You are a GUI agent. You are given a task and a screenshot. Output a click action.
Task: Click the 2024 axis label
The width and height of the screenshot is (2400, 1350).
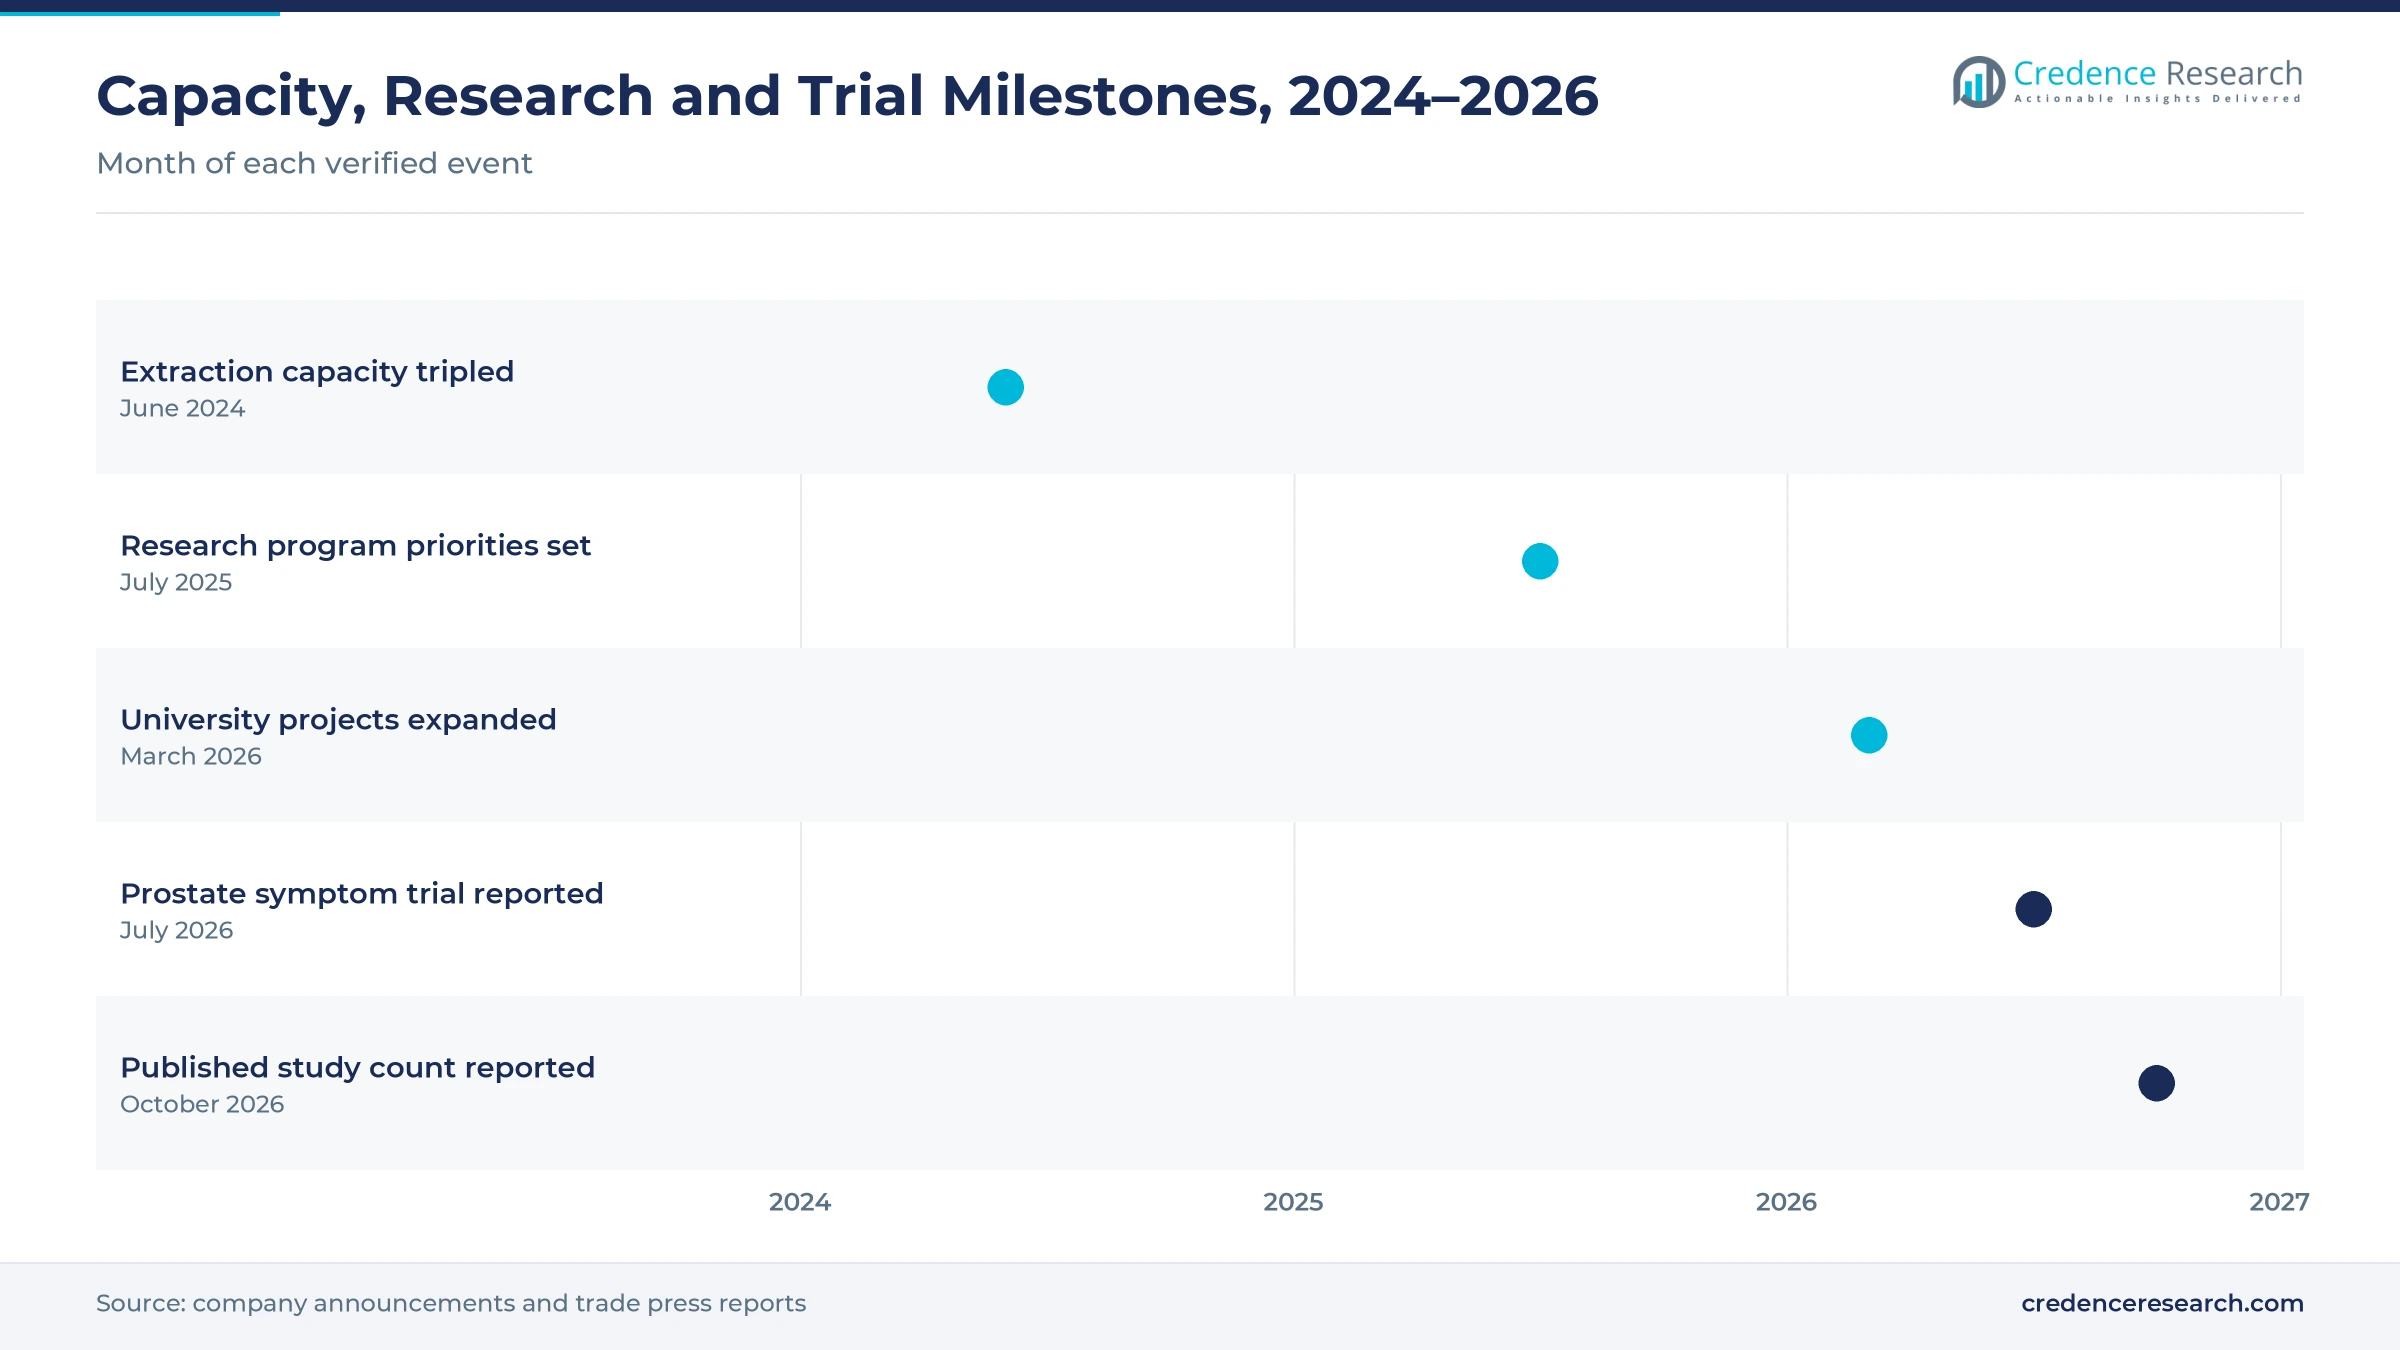tap(800, 1202)
